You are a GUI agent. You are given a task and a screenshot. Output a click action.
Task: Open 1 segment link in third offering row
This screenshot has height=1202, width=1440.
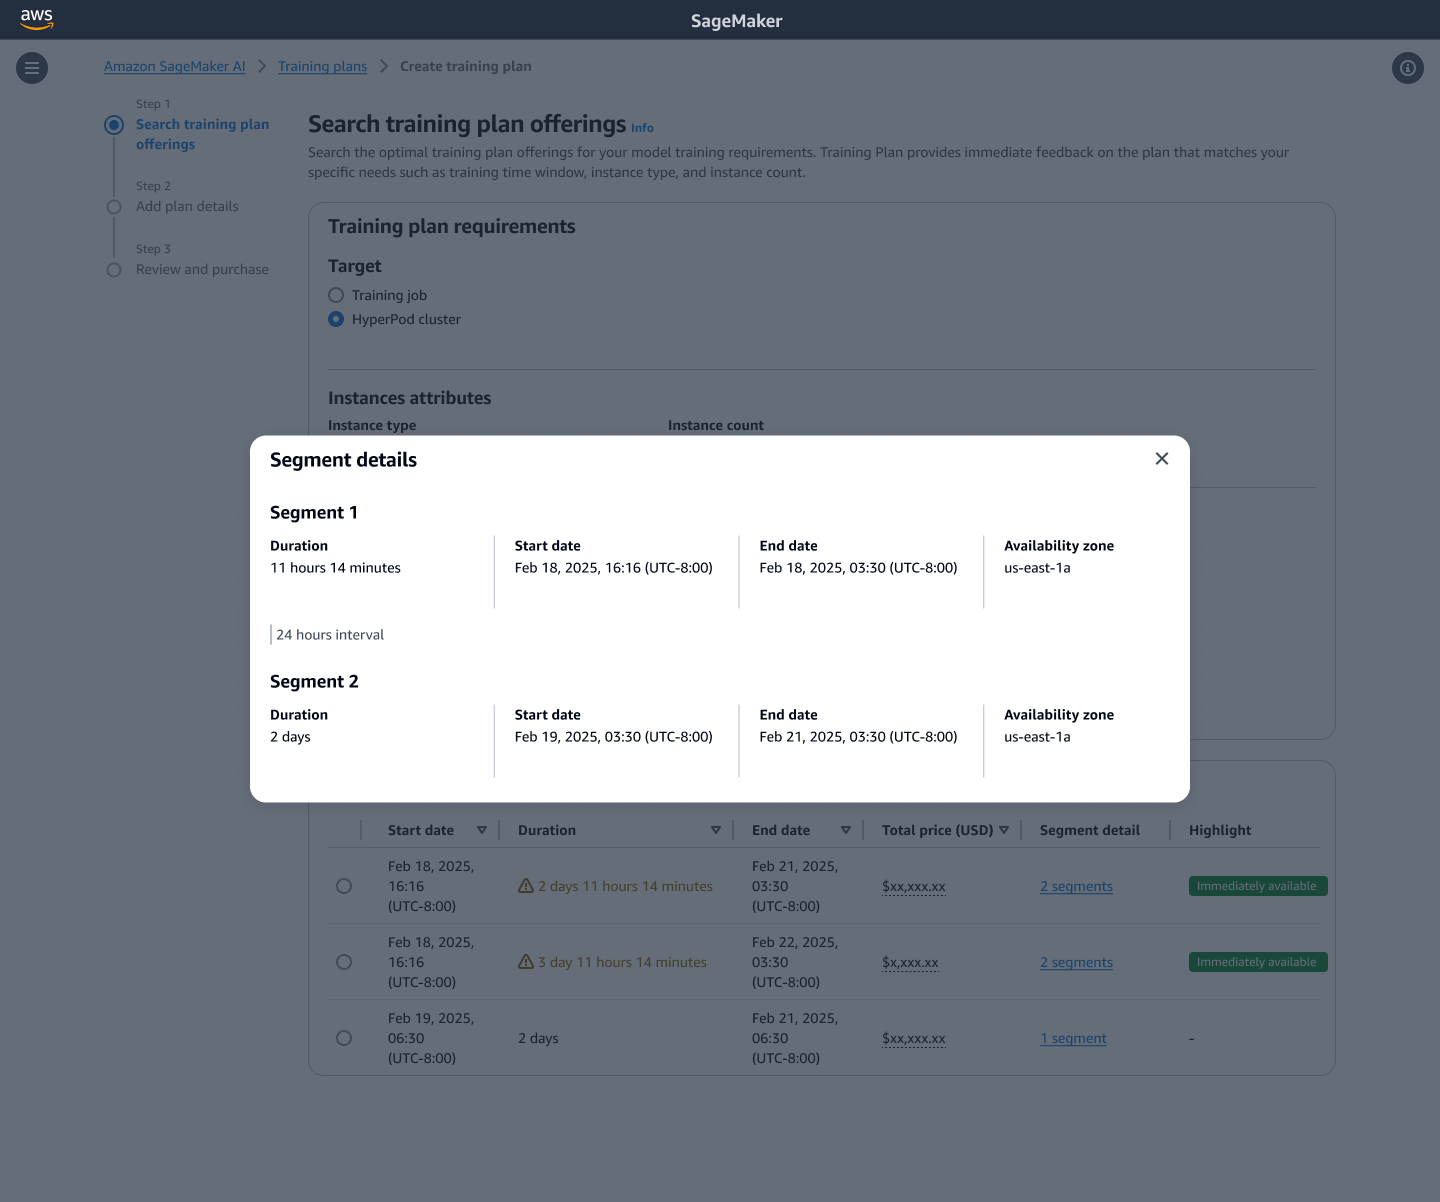[x=1073, y=1038]
